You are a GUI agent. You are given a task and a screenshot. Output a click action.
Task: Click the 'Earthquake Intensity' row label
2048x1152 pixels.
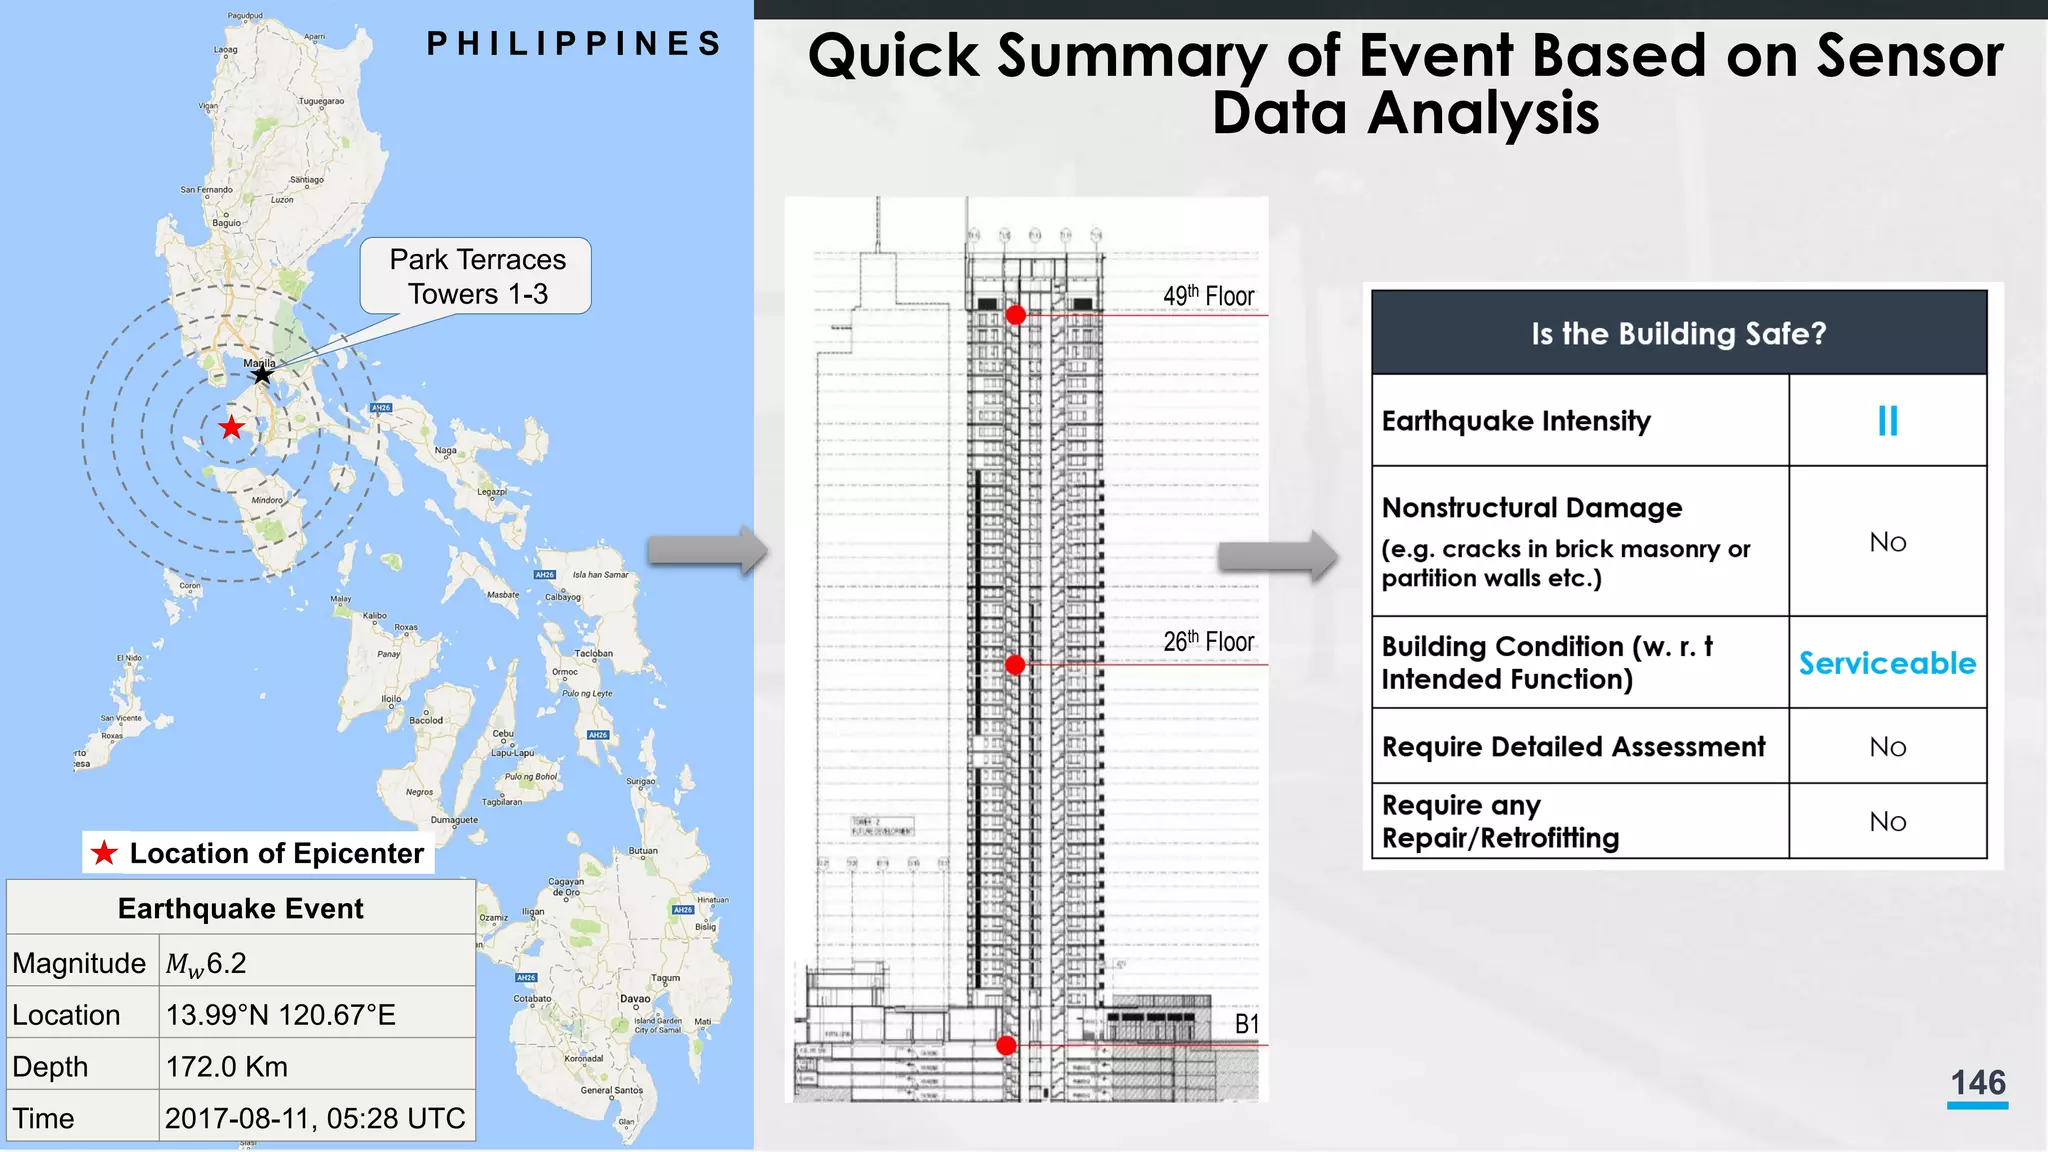coord(1516,421)
